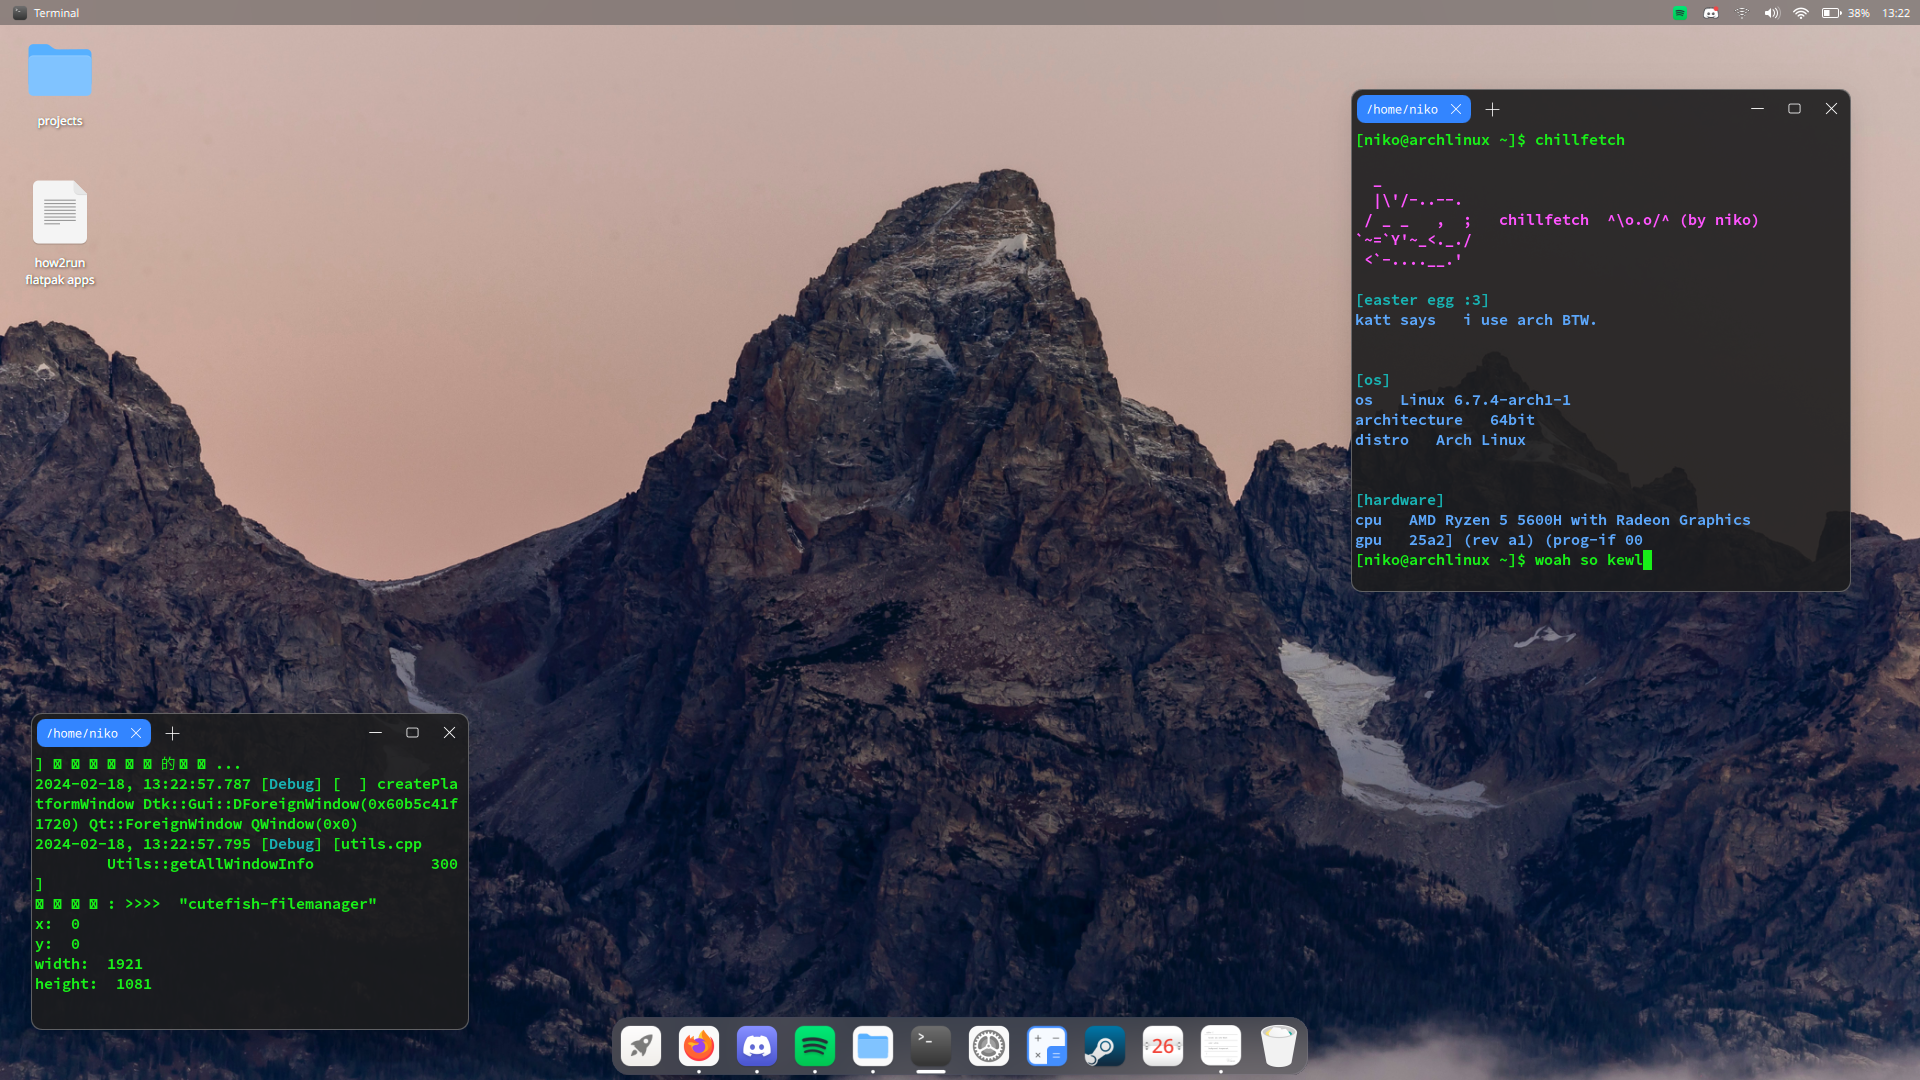
Task: Open the Wi-Fi network indicator
Action: (1801, 13)
